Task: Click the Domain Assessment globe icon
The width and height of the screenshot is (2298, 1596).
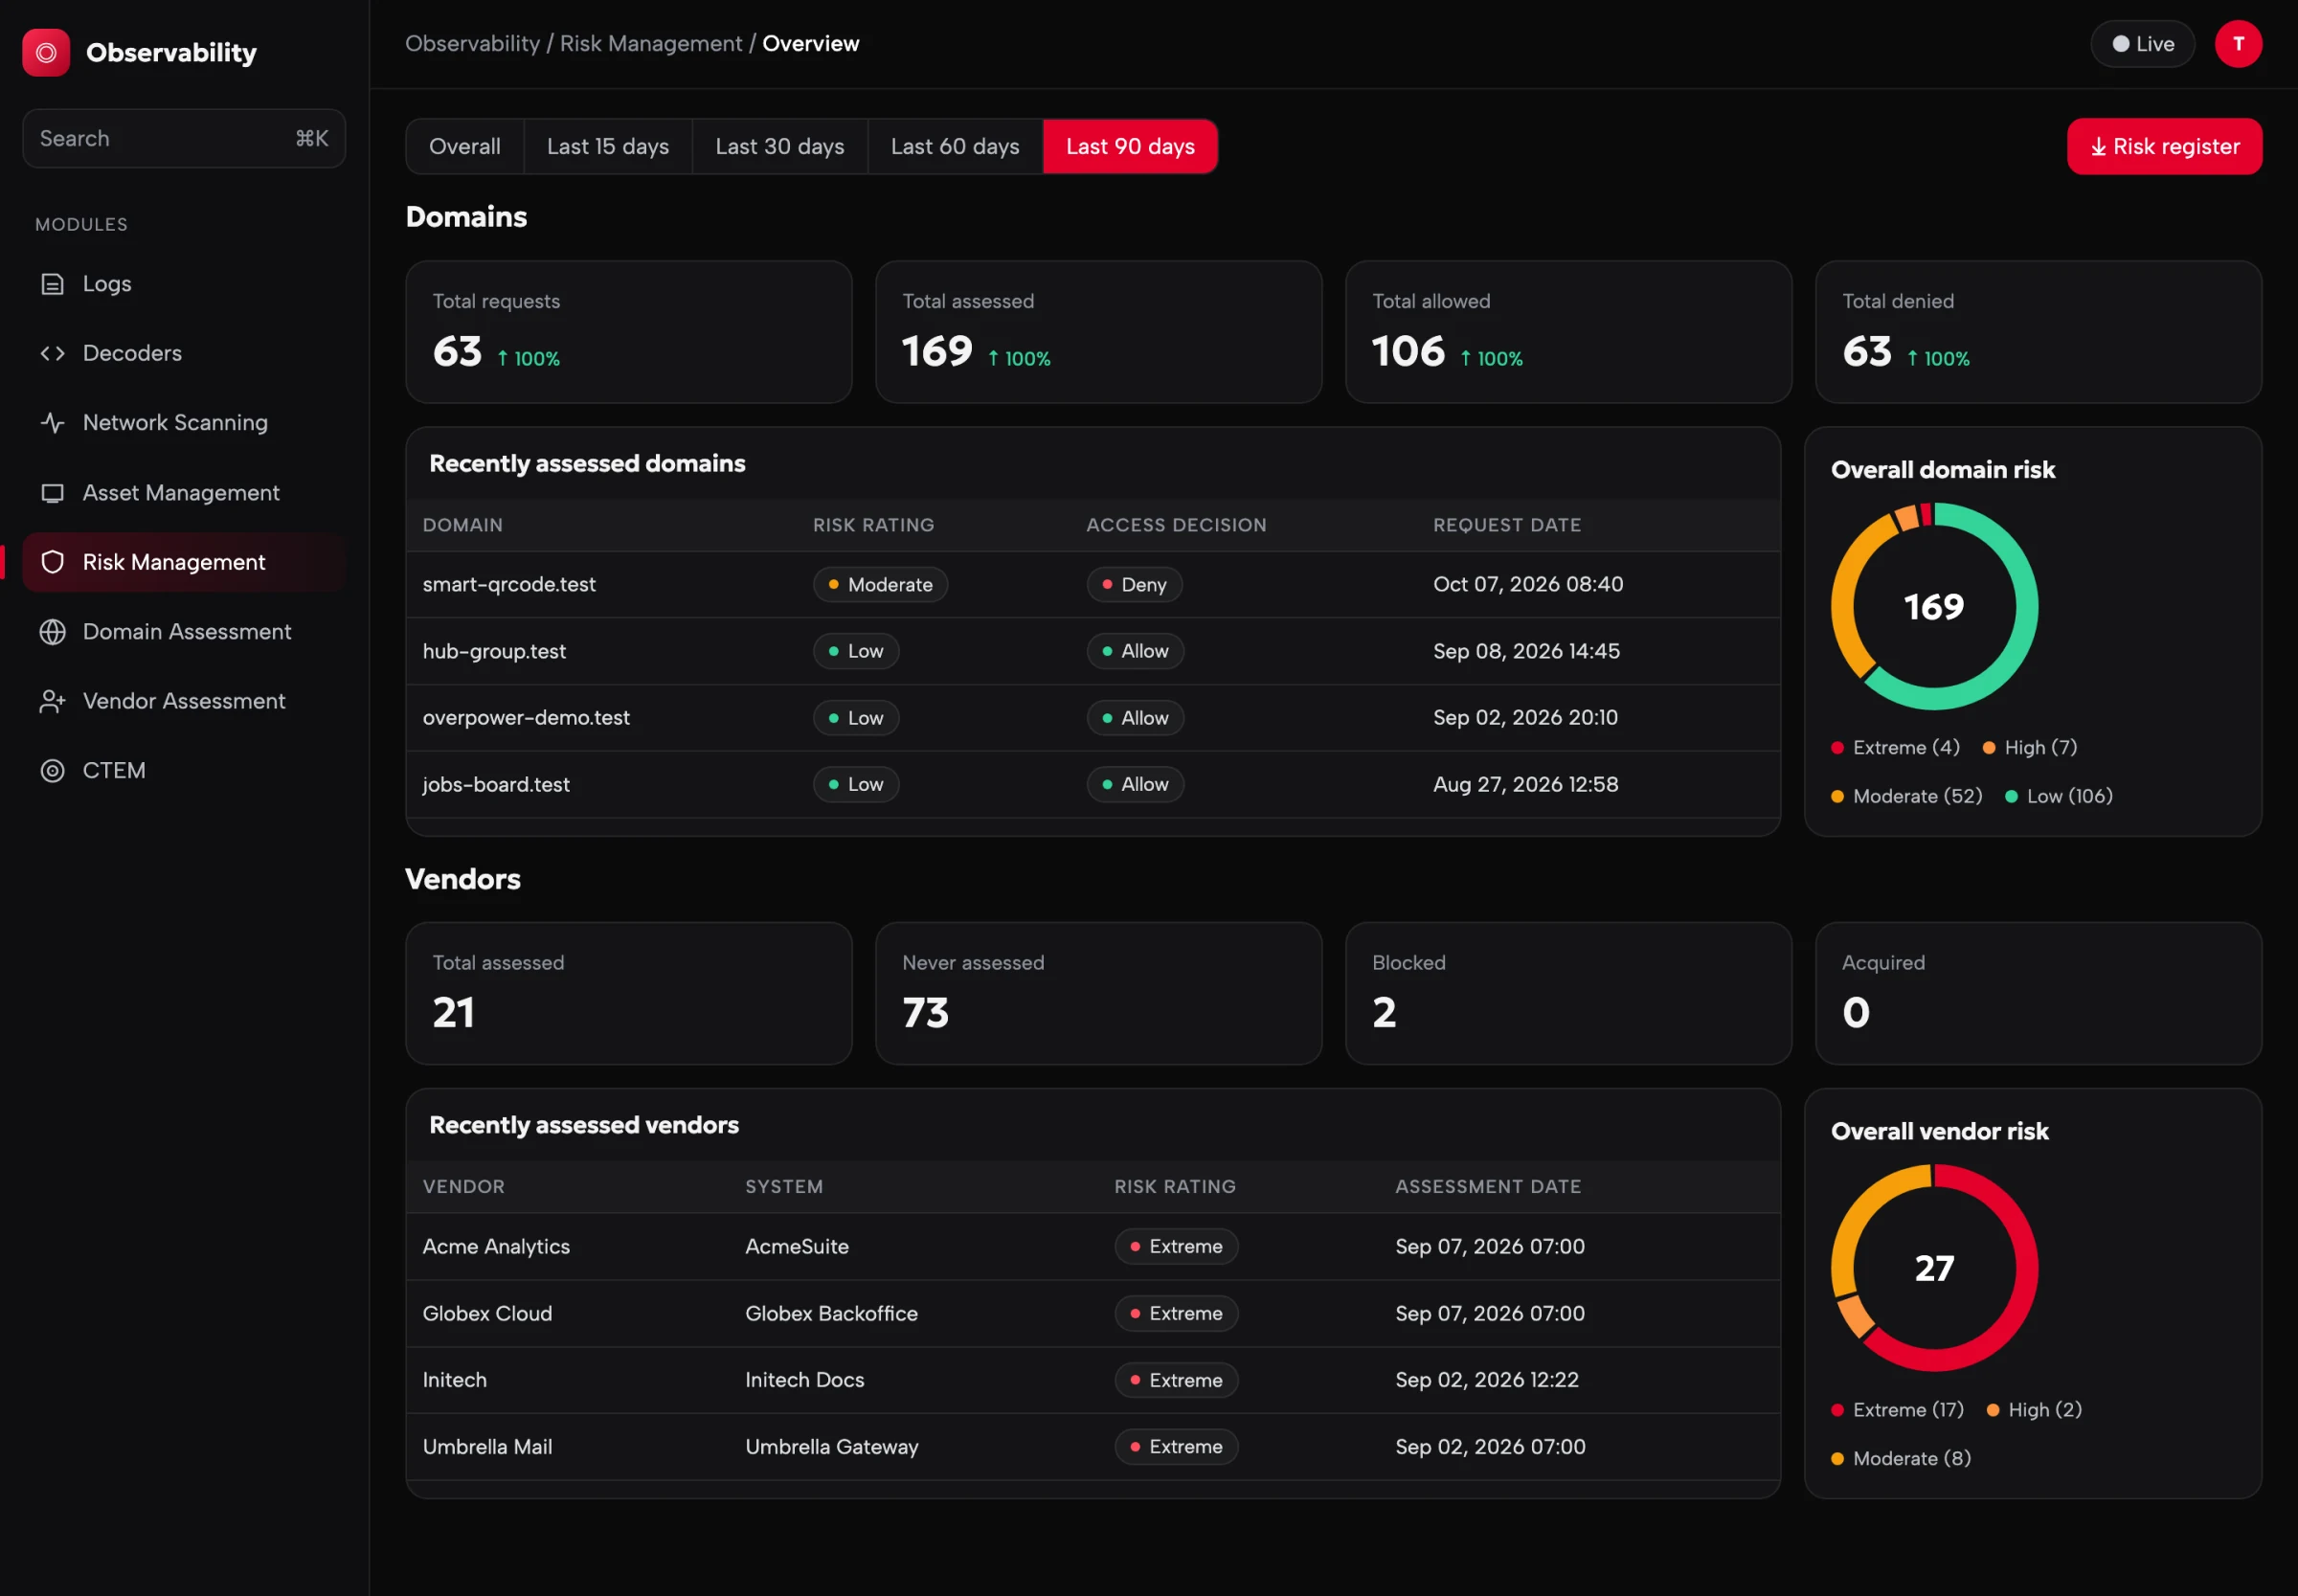Action: 52,631
